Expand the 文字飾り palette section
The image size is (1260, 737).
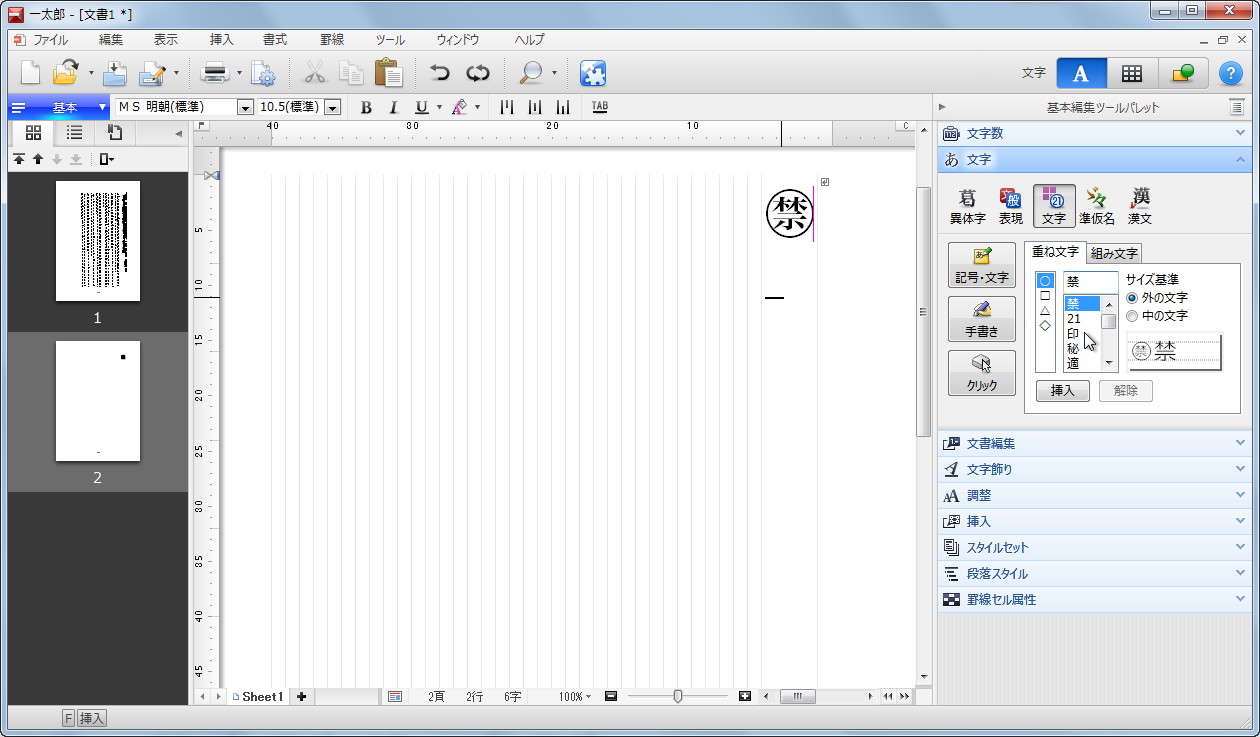click(1094, 469)
